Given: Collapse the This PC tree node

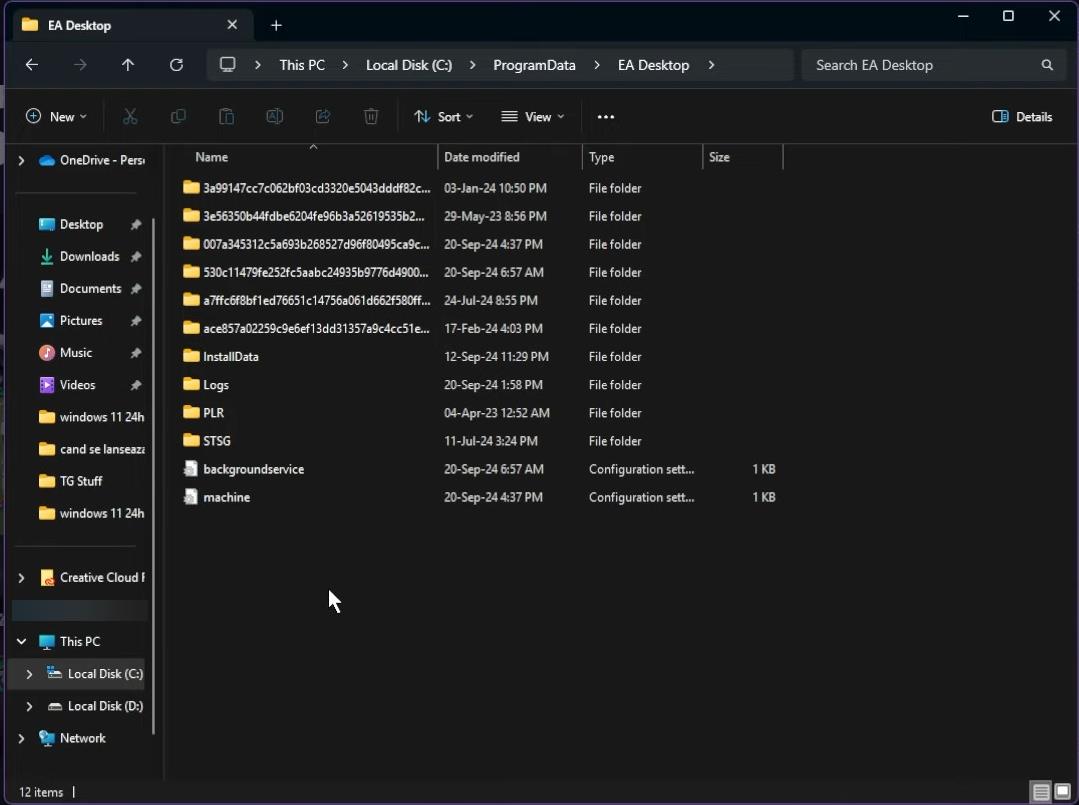Looking at the screenshot, I should (21, 642).
